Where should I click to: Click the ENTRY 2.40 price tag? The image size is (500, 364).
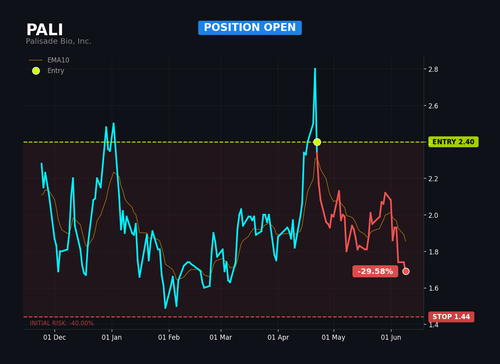point(453,142)
